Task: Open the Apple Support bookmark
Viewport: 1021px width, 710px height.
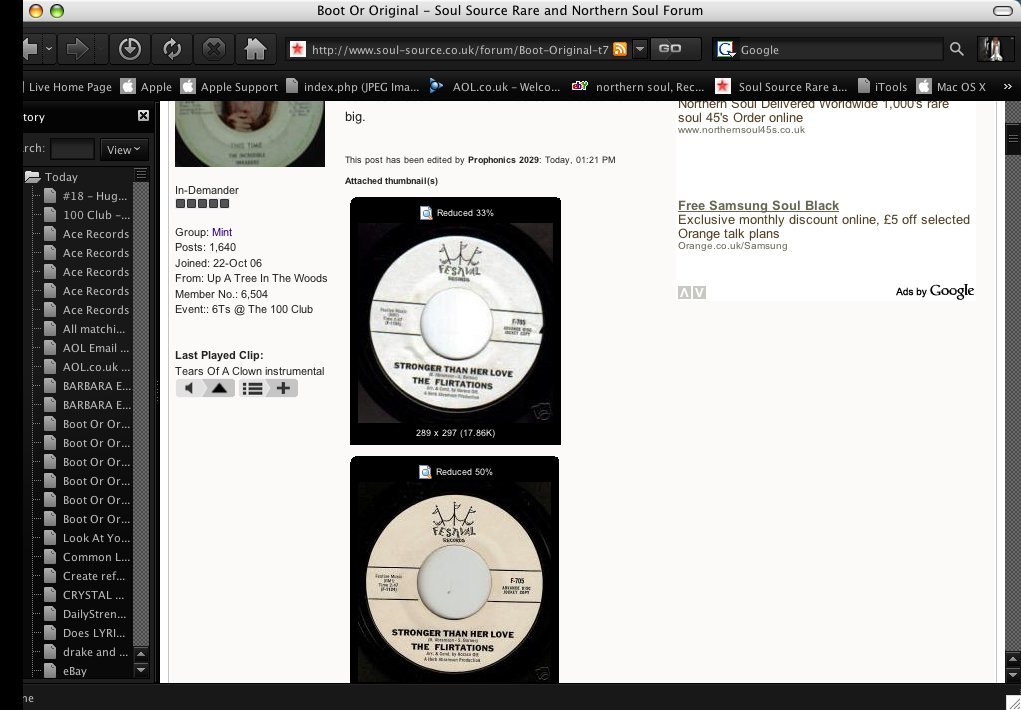Action: point(229,87)
